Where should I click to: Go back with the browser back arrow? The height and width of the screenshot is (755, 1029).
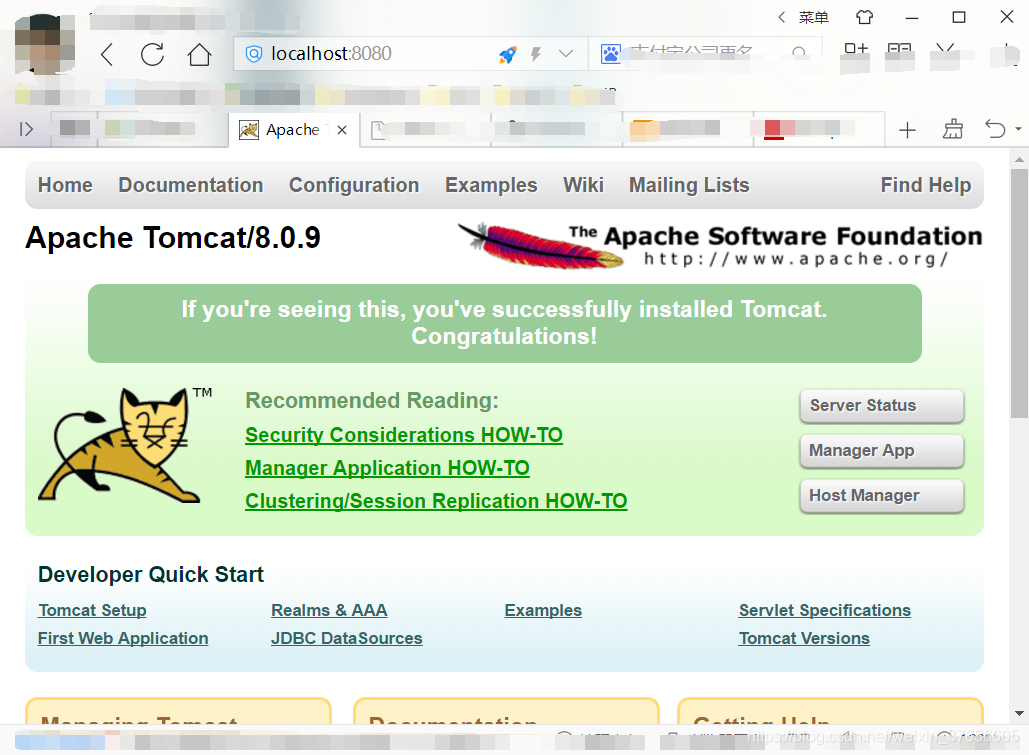108,54
